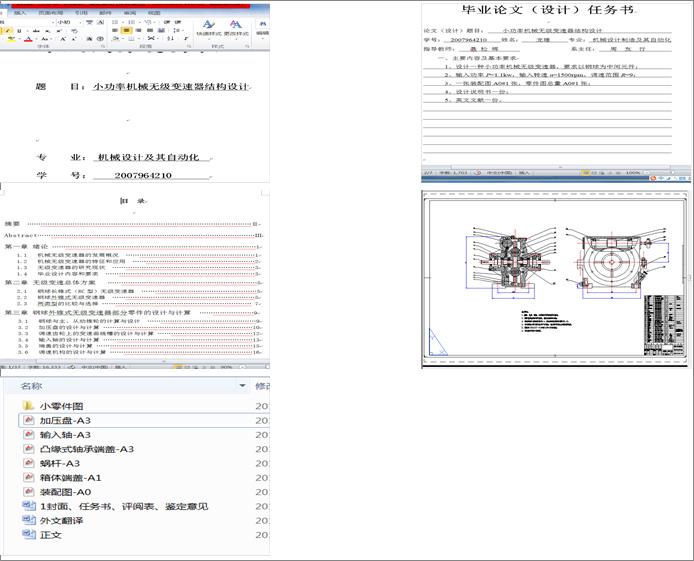Click the 名称 column header in file list

(31, 386)
